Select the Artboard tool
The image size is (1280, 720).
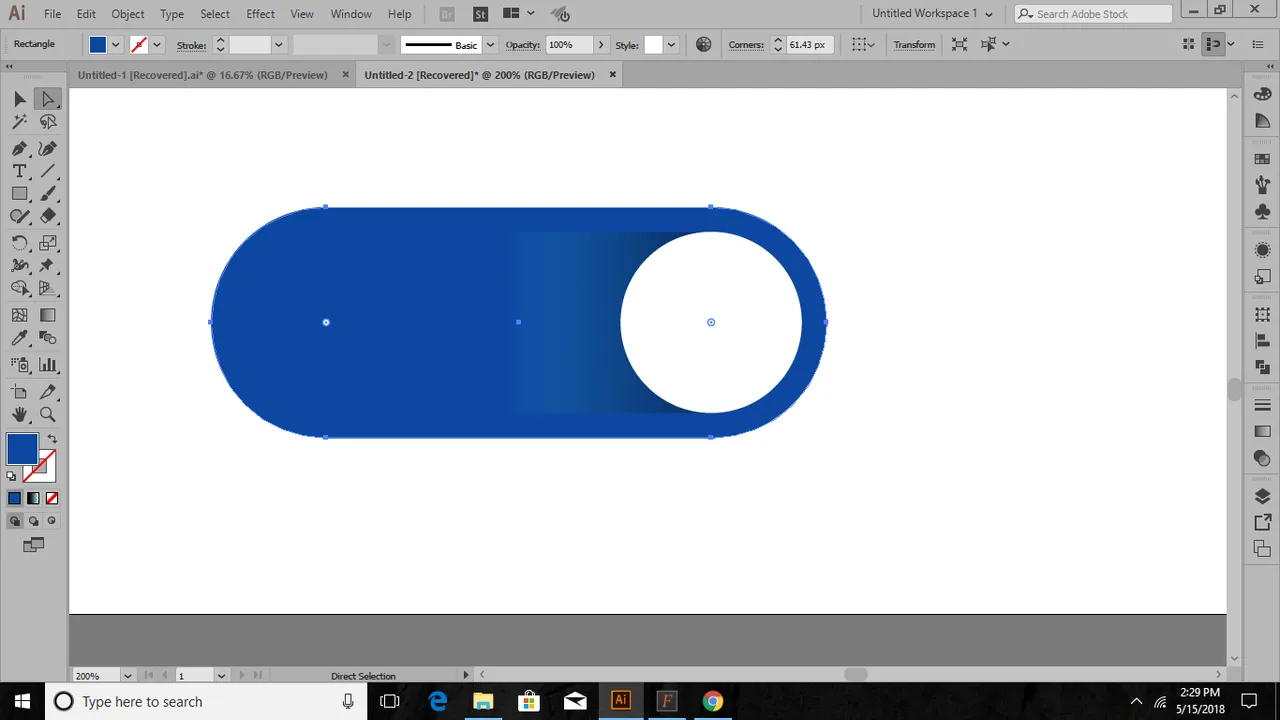19,392
